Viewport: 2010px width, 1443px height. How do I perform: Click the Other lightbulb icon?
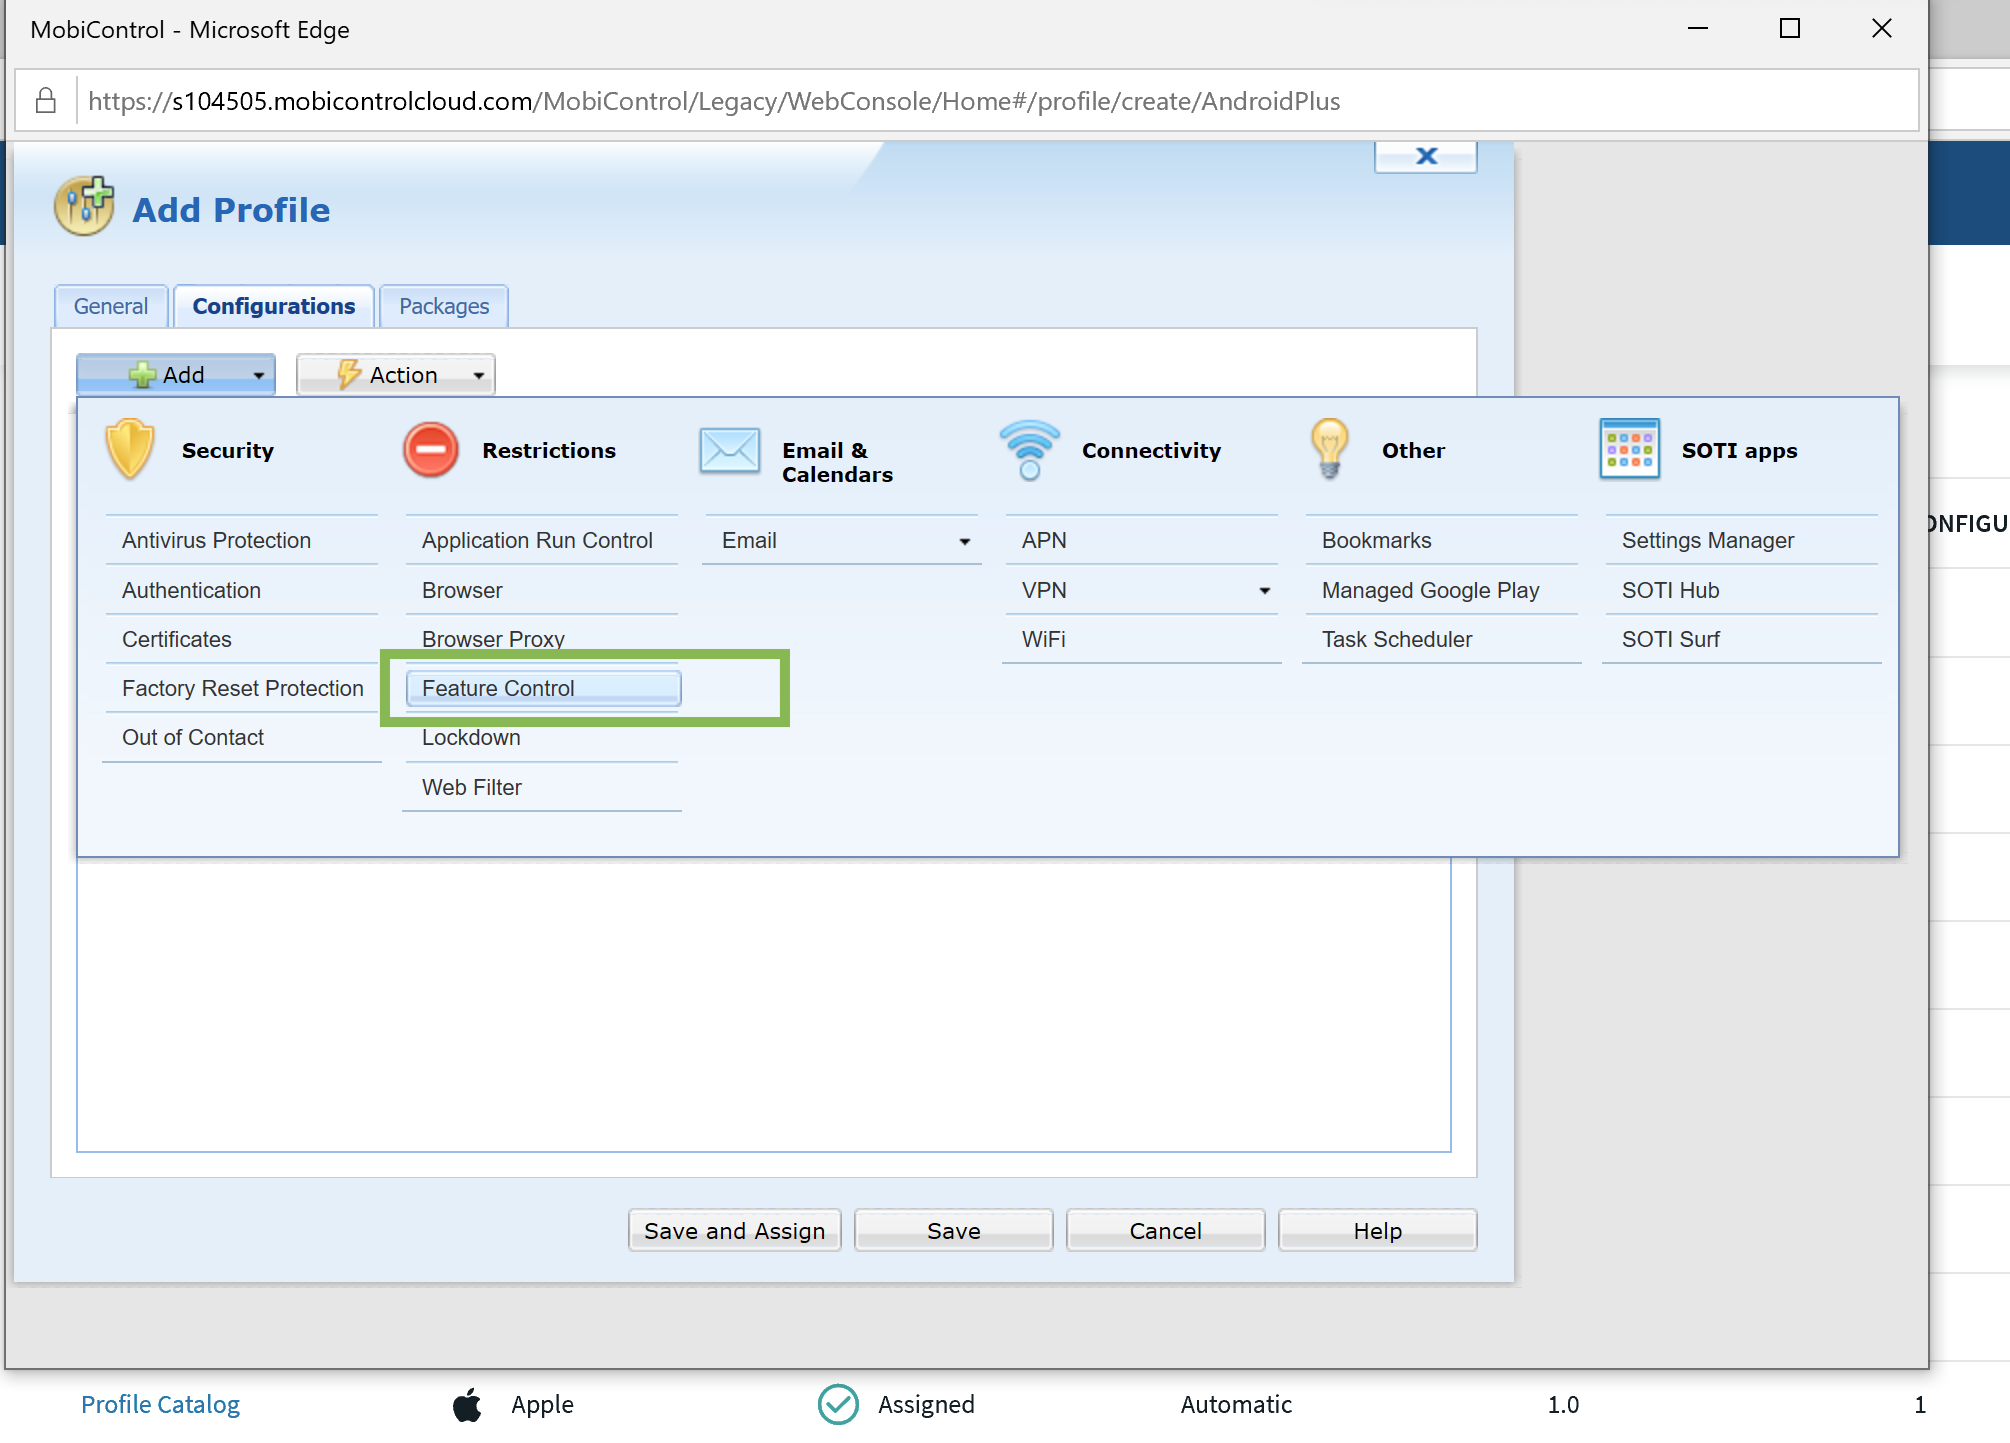[x=1330, y=449]
